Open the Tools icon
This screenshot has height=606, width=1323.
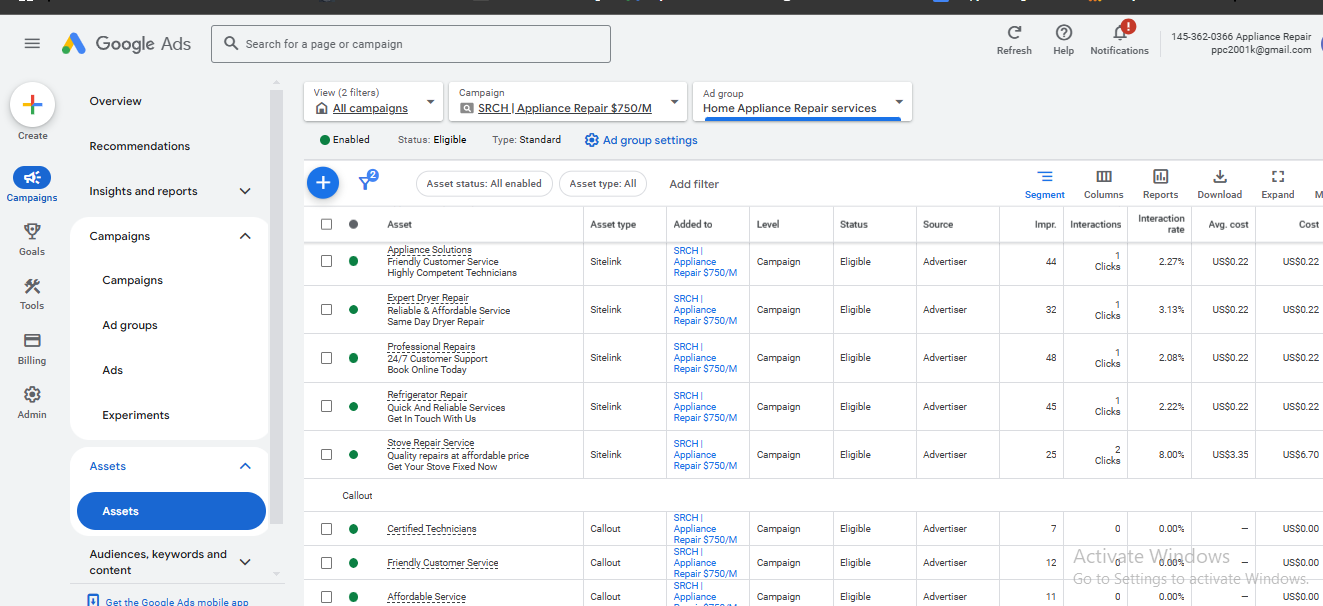[32, 286]
